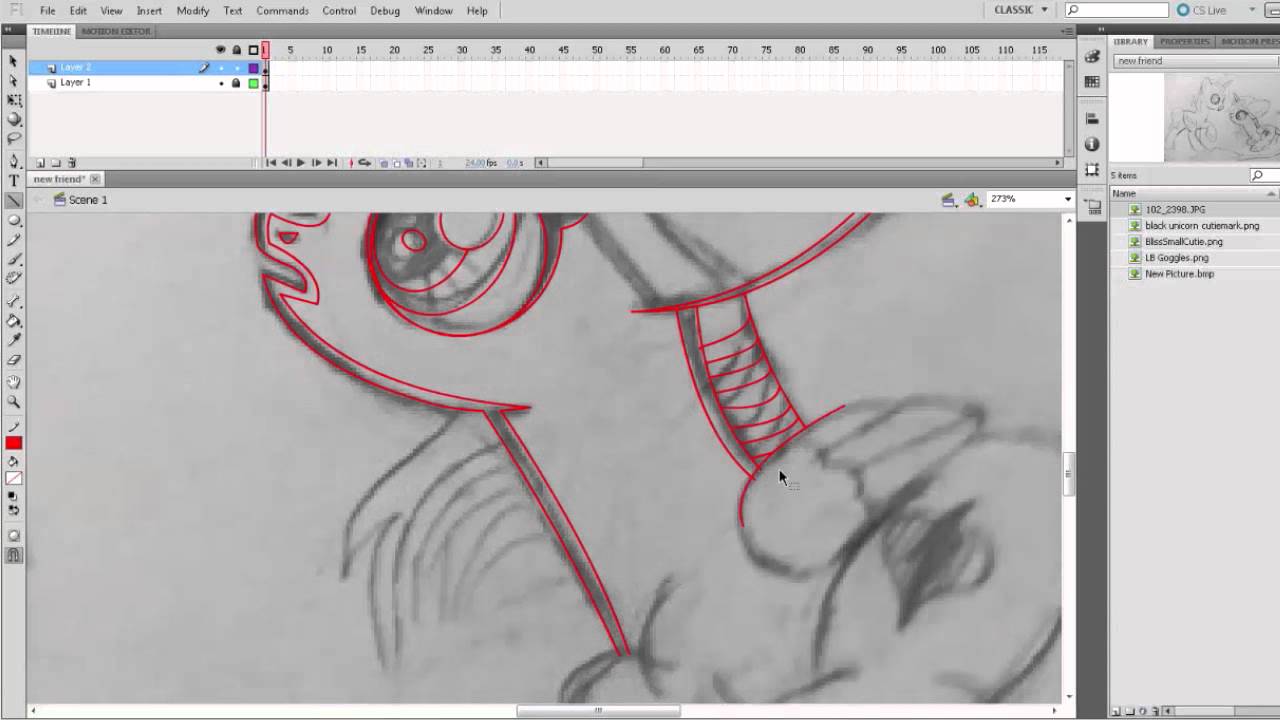Select library item '102_2398.JPG'

1175,210
